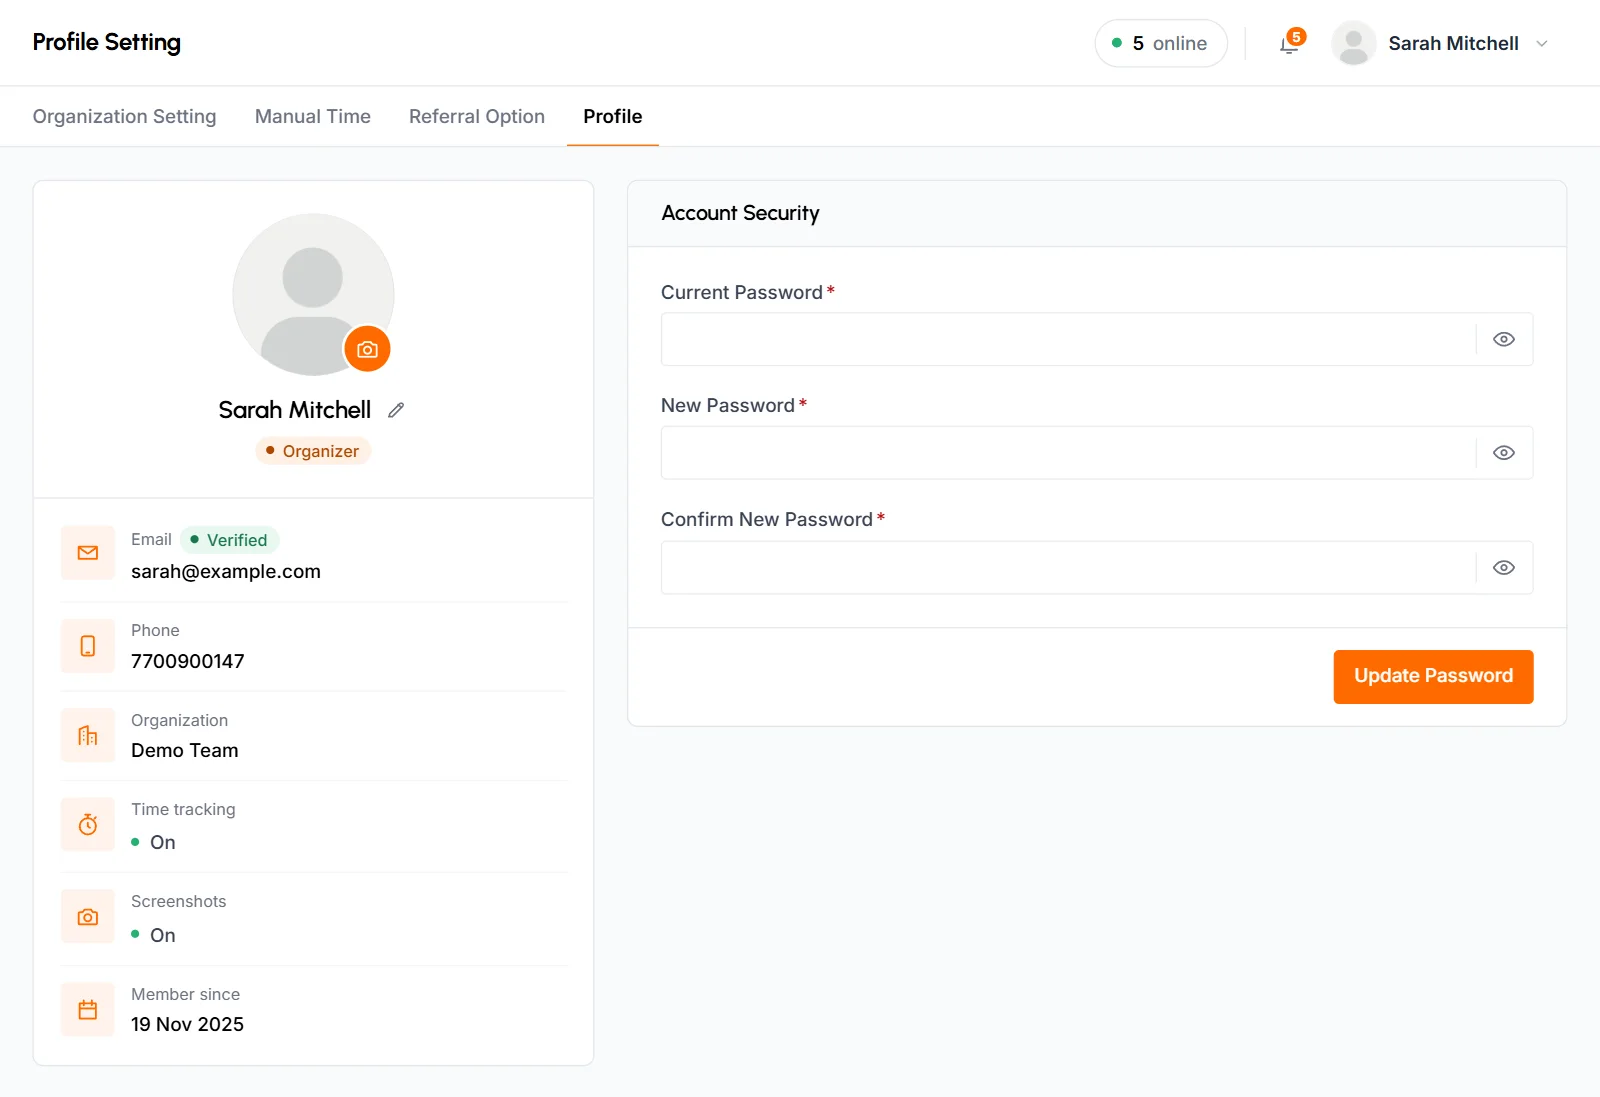Click the camera icon on the profile photo
1600x1097 pixels.
pos(367,349)
